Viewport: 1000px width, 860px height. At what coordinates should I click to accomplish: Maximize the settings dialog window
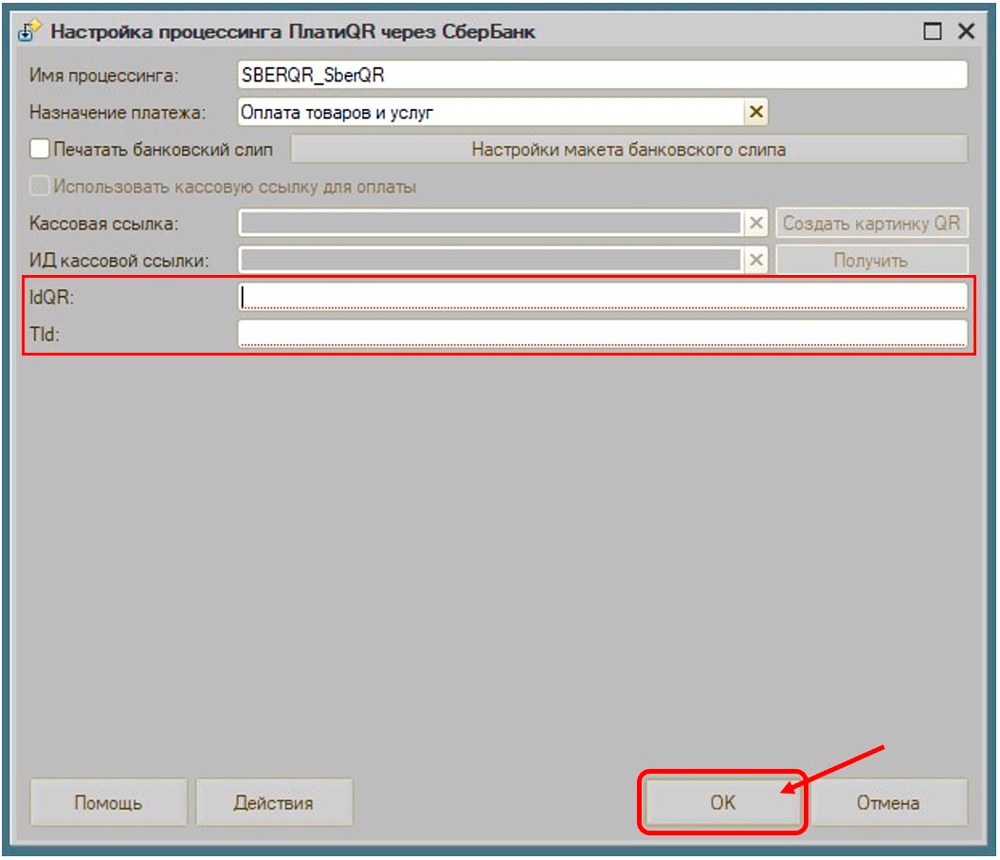tap(932, 31)
